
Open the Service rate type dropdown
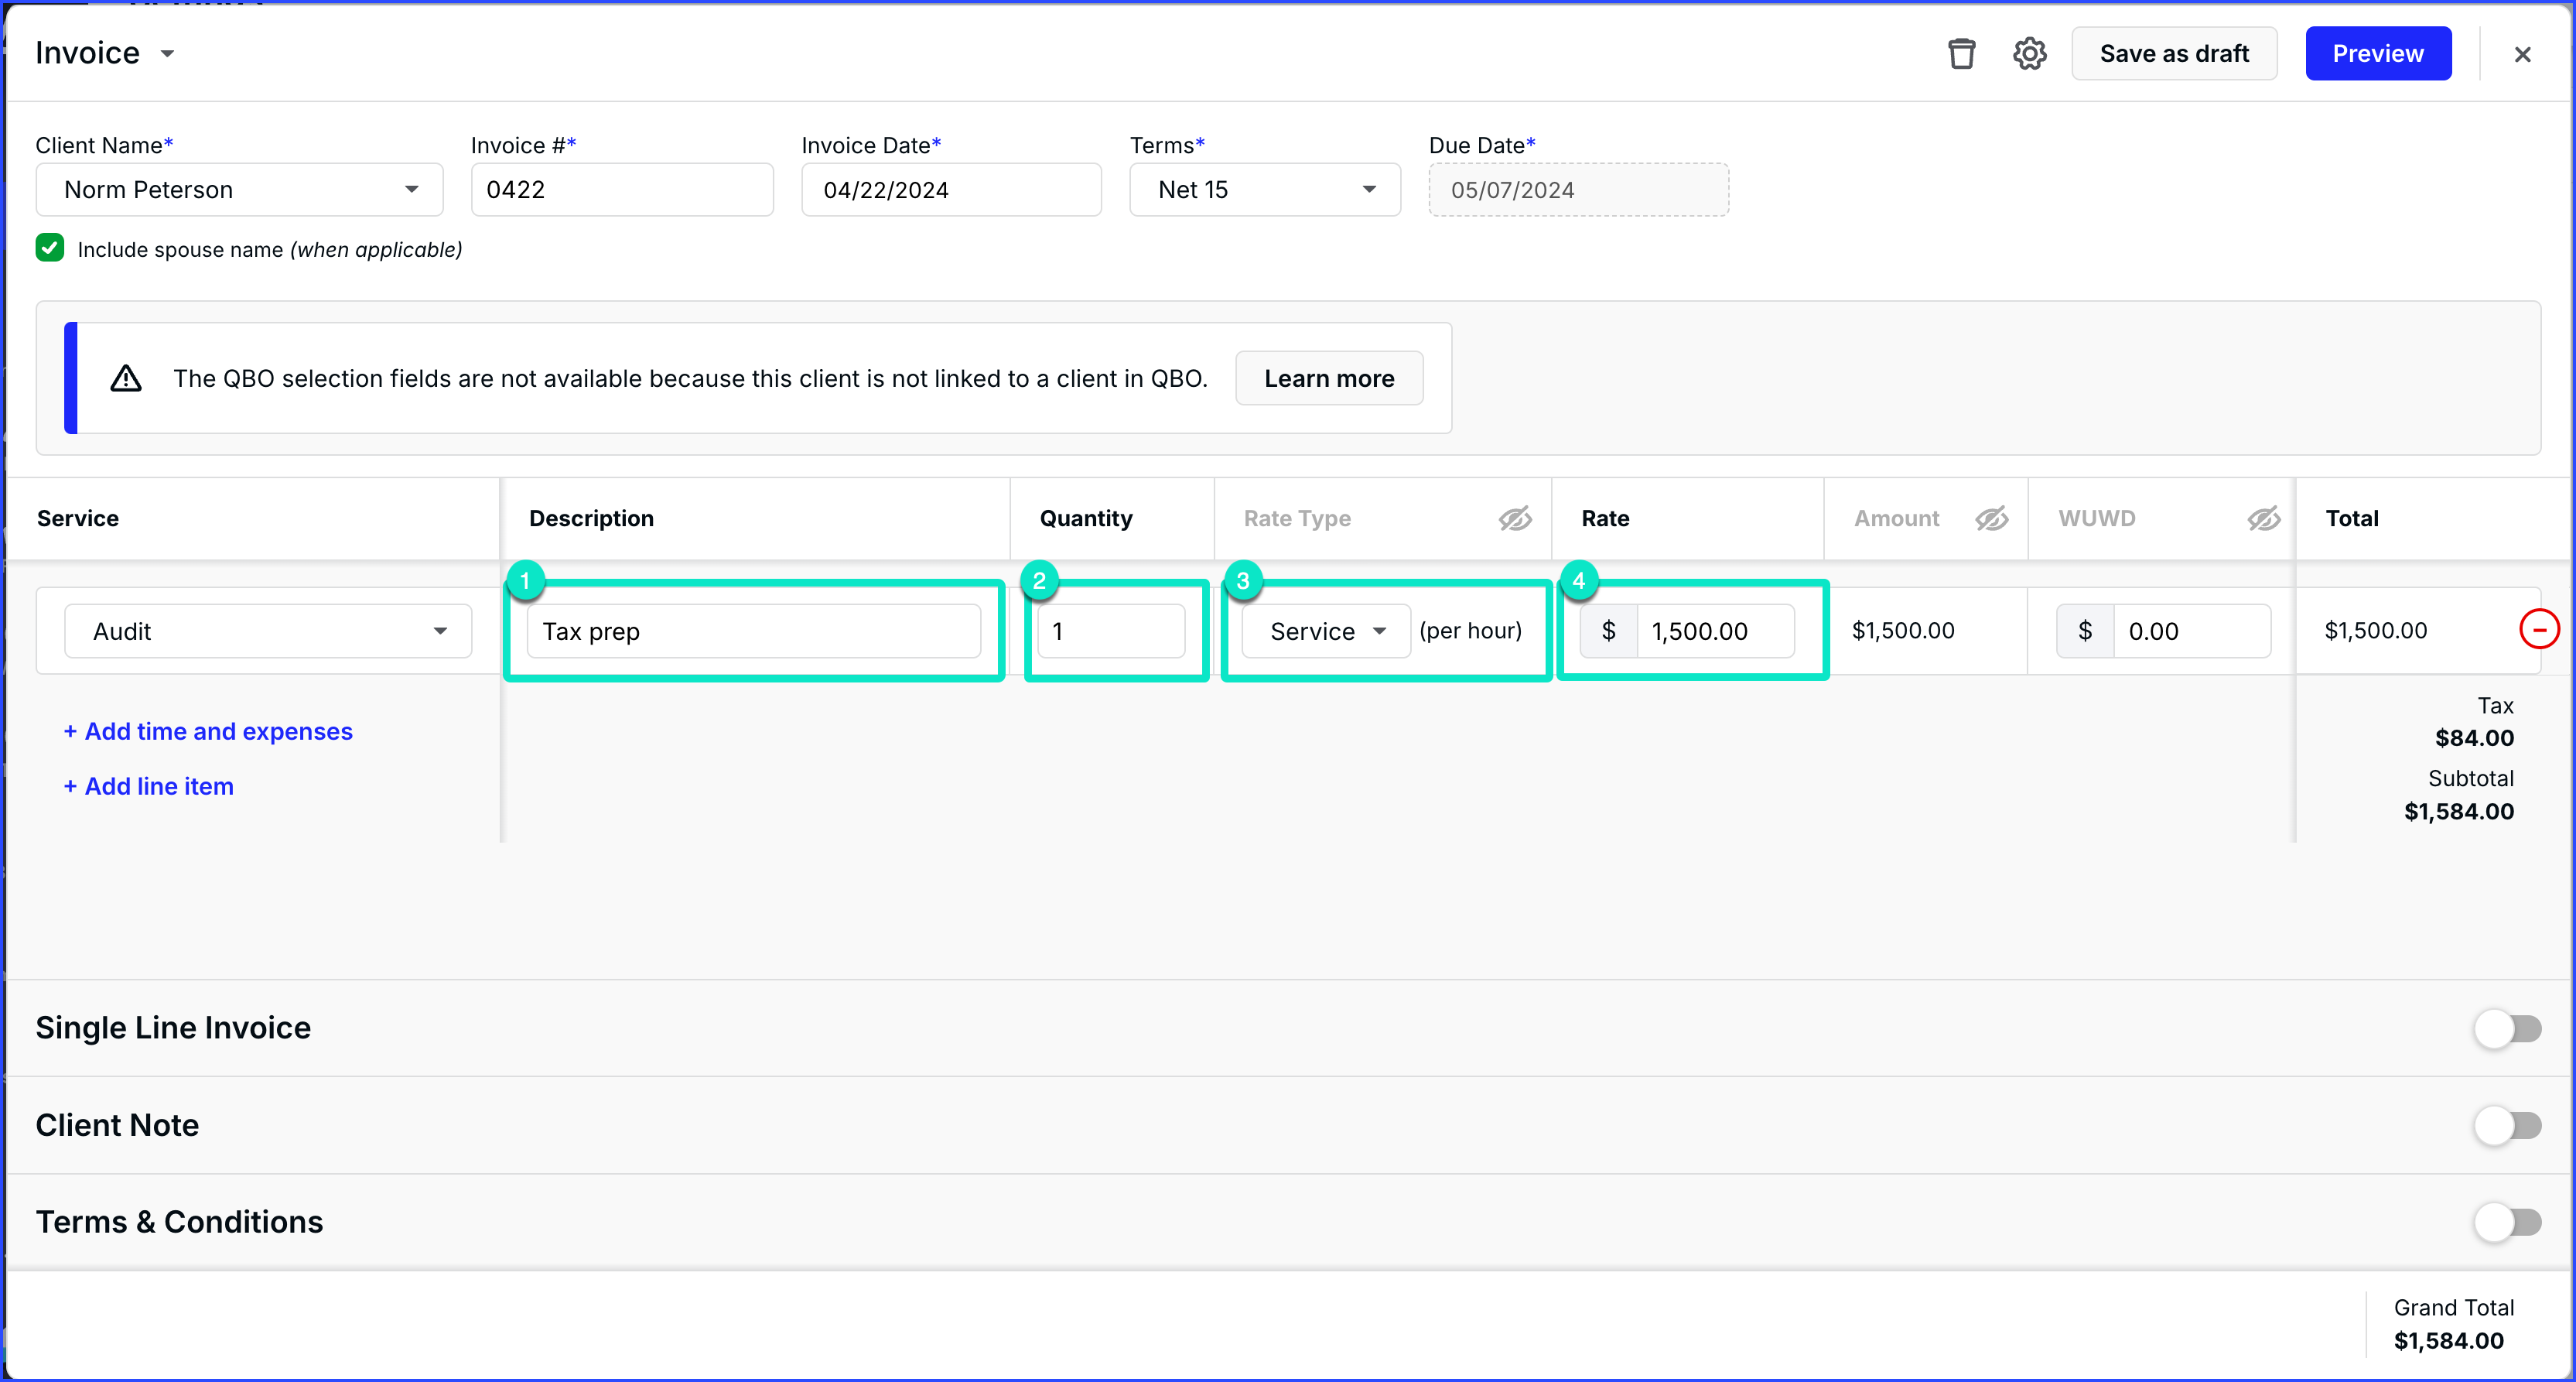1326,631
